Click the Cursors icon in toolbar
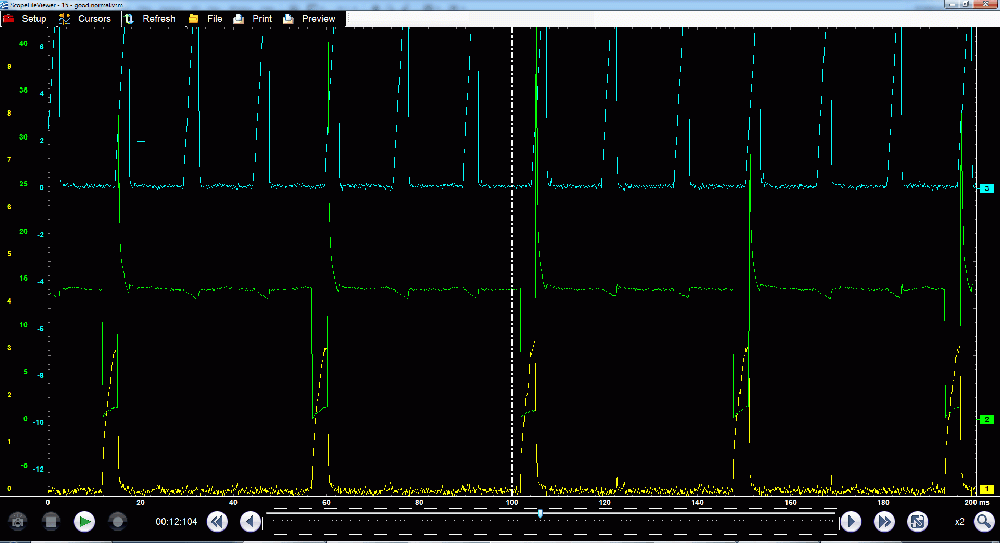 tap(65, 19)
